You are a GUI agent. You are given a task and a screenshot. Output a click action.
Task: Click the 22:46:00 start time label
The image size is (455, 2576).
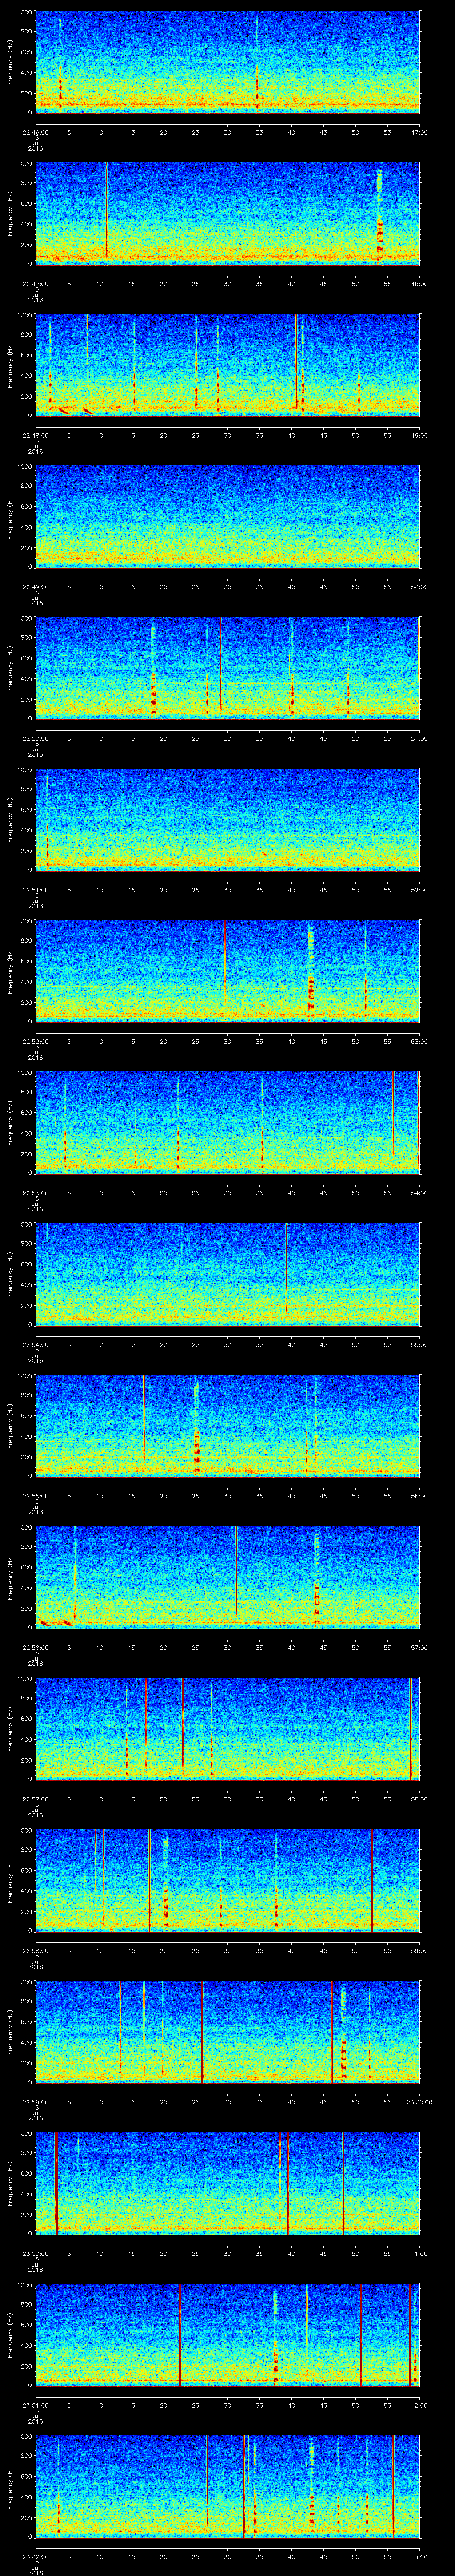[x=35, y=132]
